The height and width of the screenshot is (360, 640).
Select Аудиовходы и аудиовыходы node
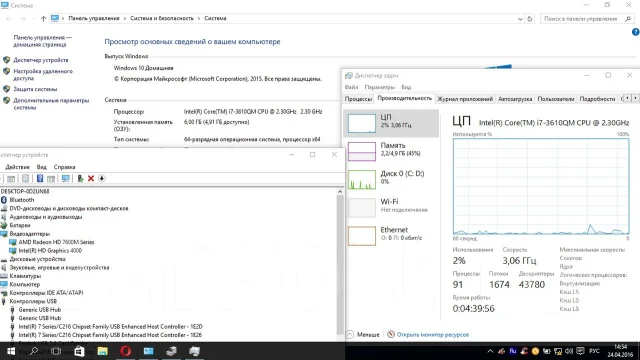tap(46, 217)
